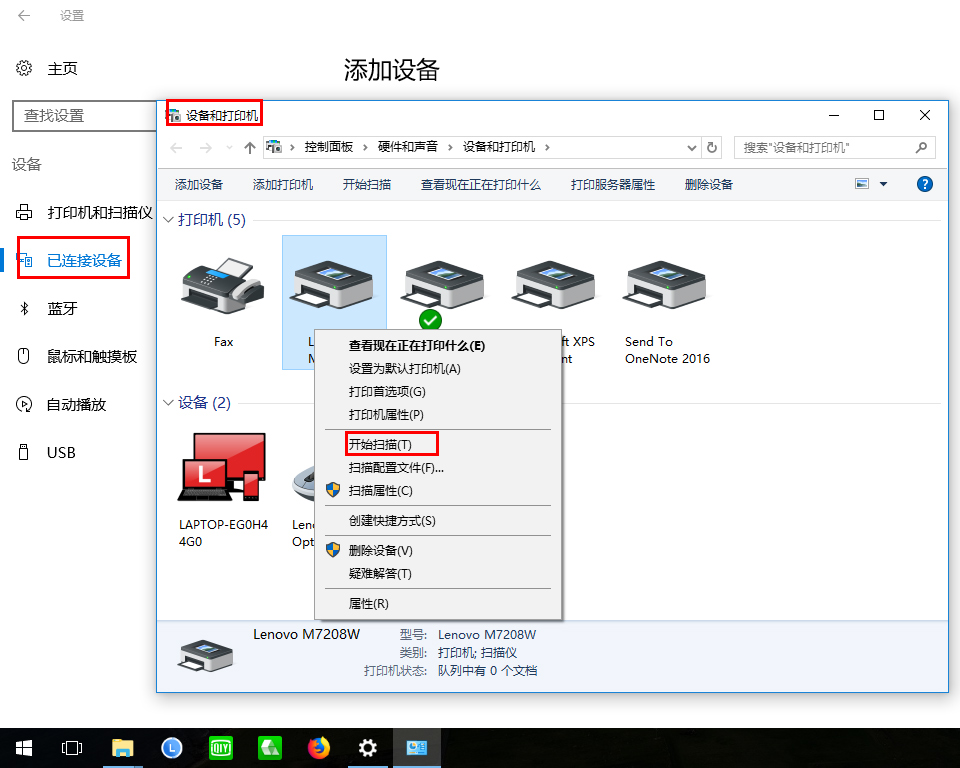Open the Windows Start menu
This screenshot has width=960, height=768.
[x=24, y=748]
